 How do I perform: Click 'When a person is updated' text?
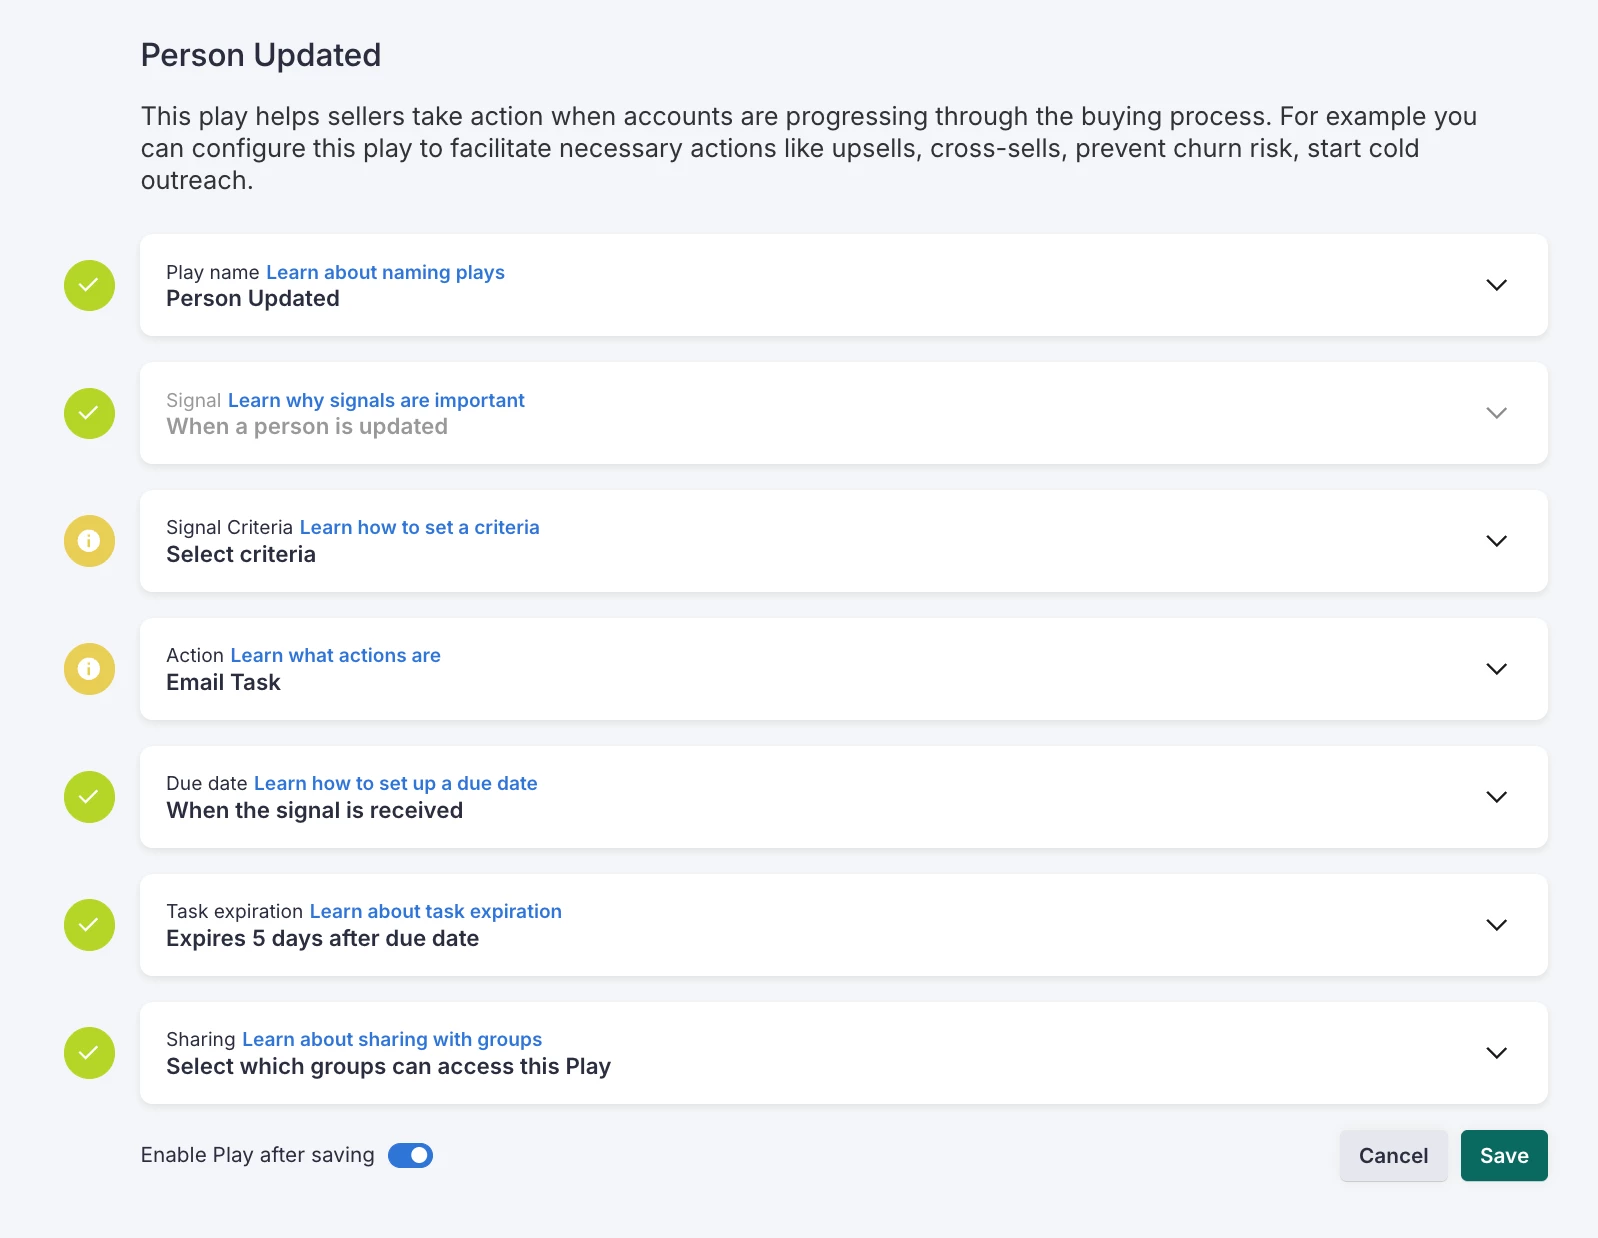[x=307, y=426]
